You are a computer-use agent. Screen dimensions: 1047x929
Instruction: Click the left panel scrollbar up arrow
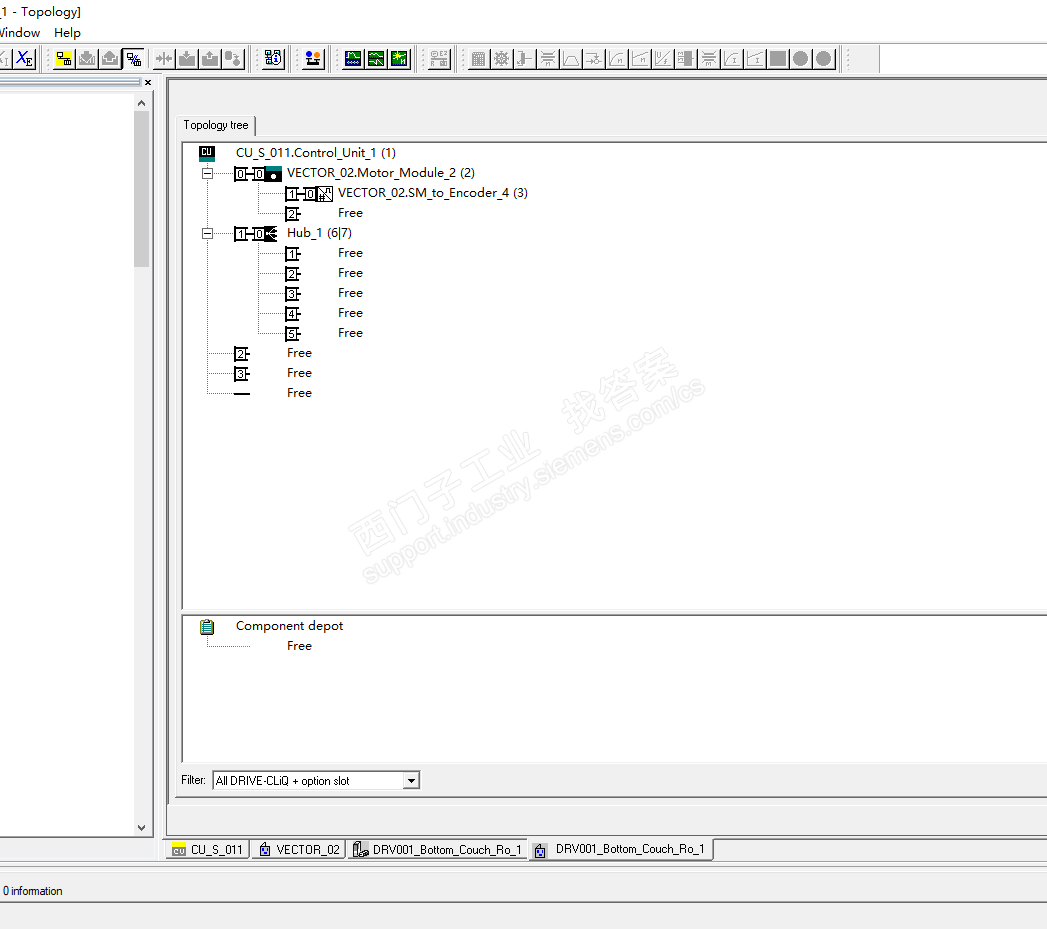(x=142, y=103)
